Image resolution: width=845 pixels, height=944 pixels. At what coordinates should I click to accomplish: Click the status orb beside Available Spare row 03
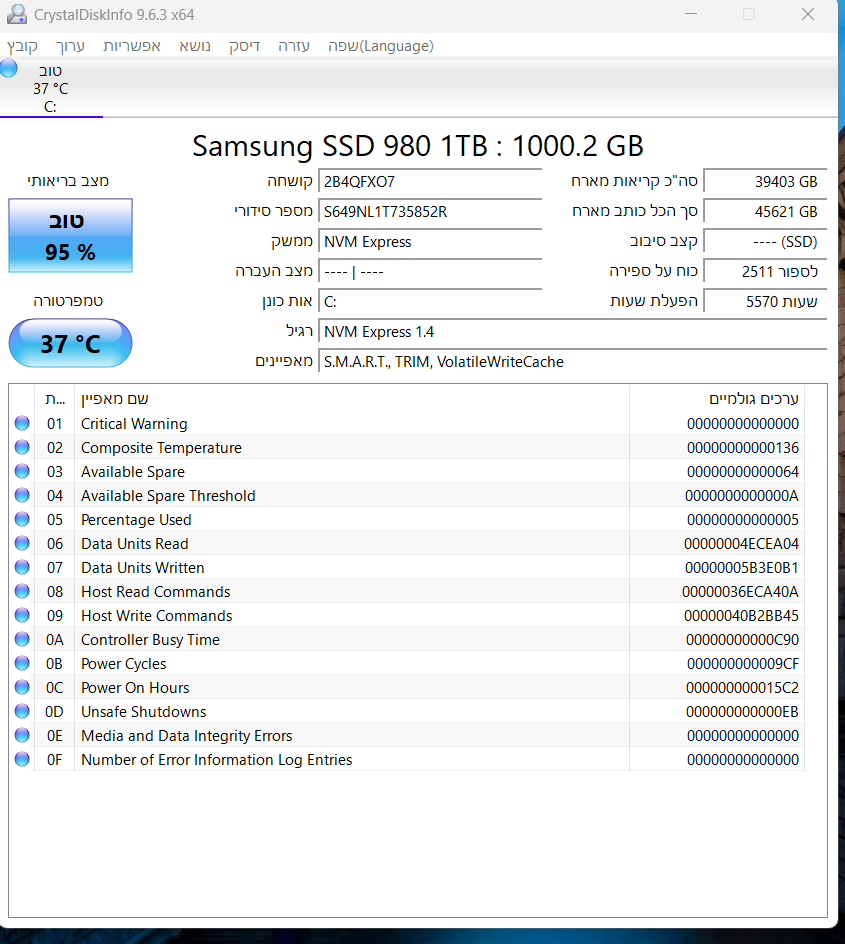[22, 471]
